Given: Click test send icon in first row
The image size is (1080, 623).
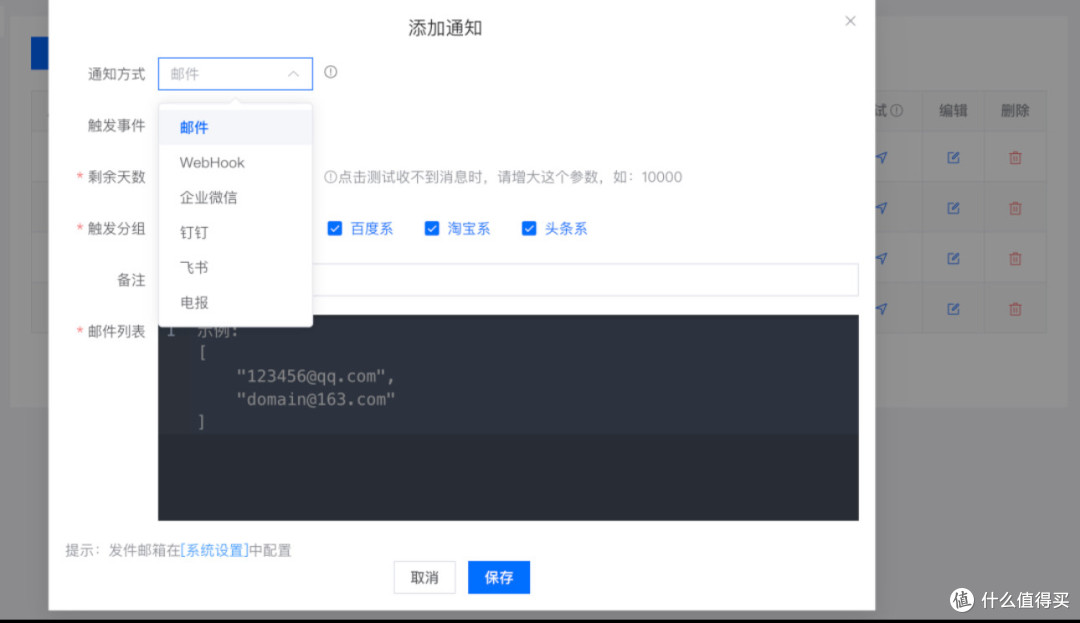Looking at the screenshot, I should click(x=882, y=158).
